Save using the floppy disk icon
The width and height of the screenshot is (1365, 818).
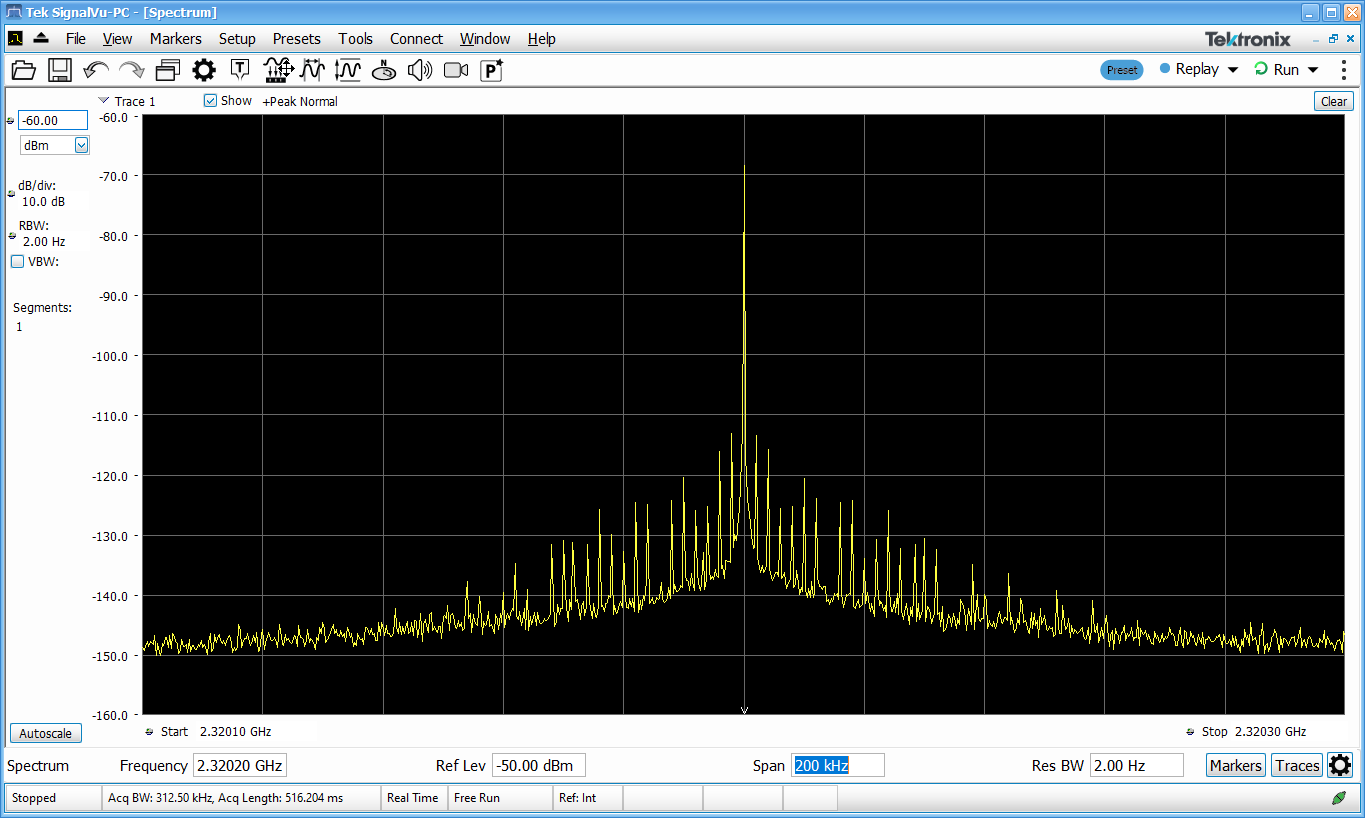(60, 70)
